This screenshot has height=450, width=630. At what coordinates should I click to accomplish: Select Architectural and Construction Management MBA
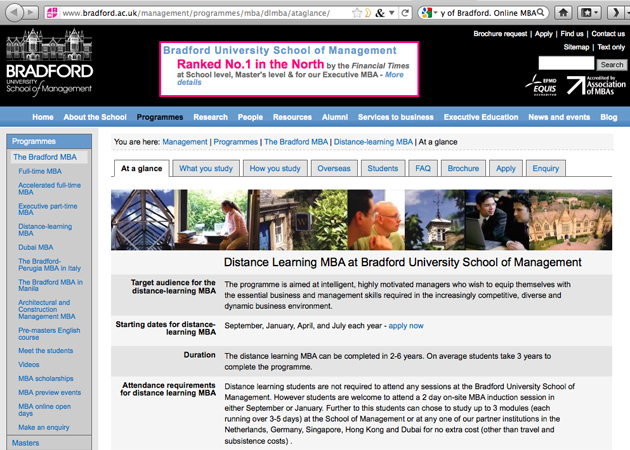pos(47,309)
